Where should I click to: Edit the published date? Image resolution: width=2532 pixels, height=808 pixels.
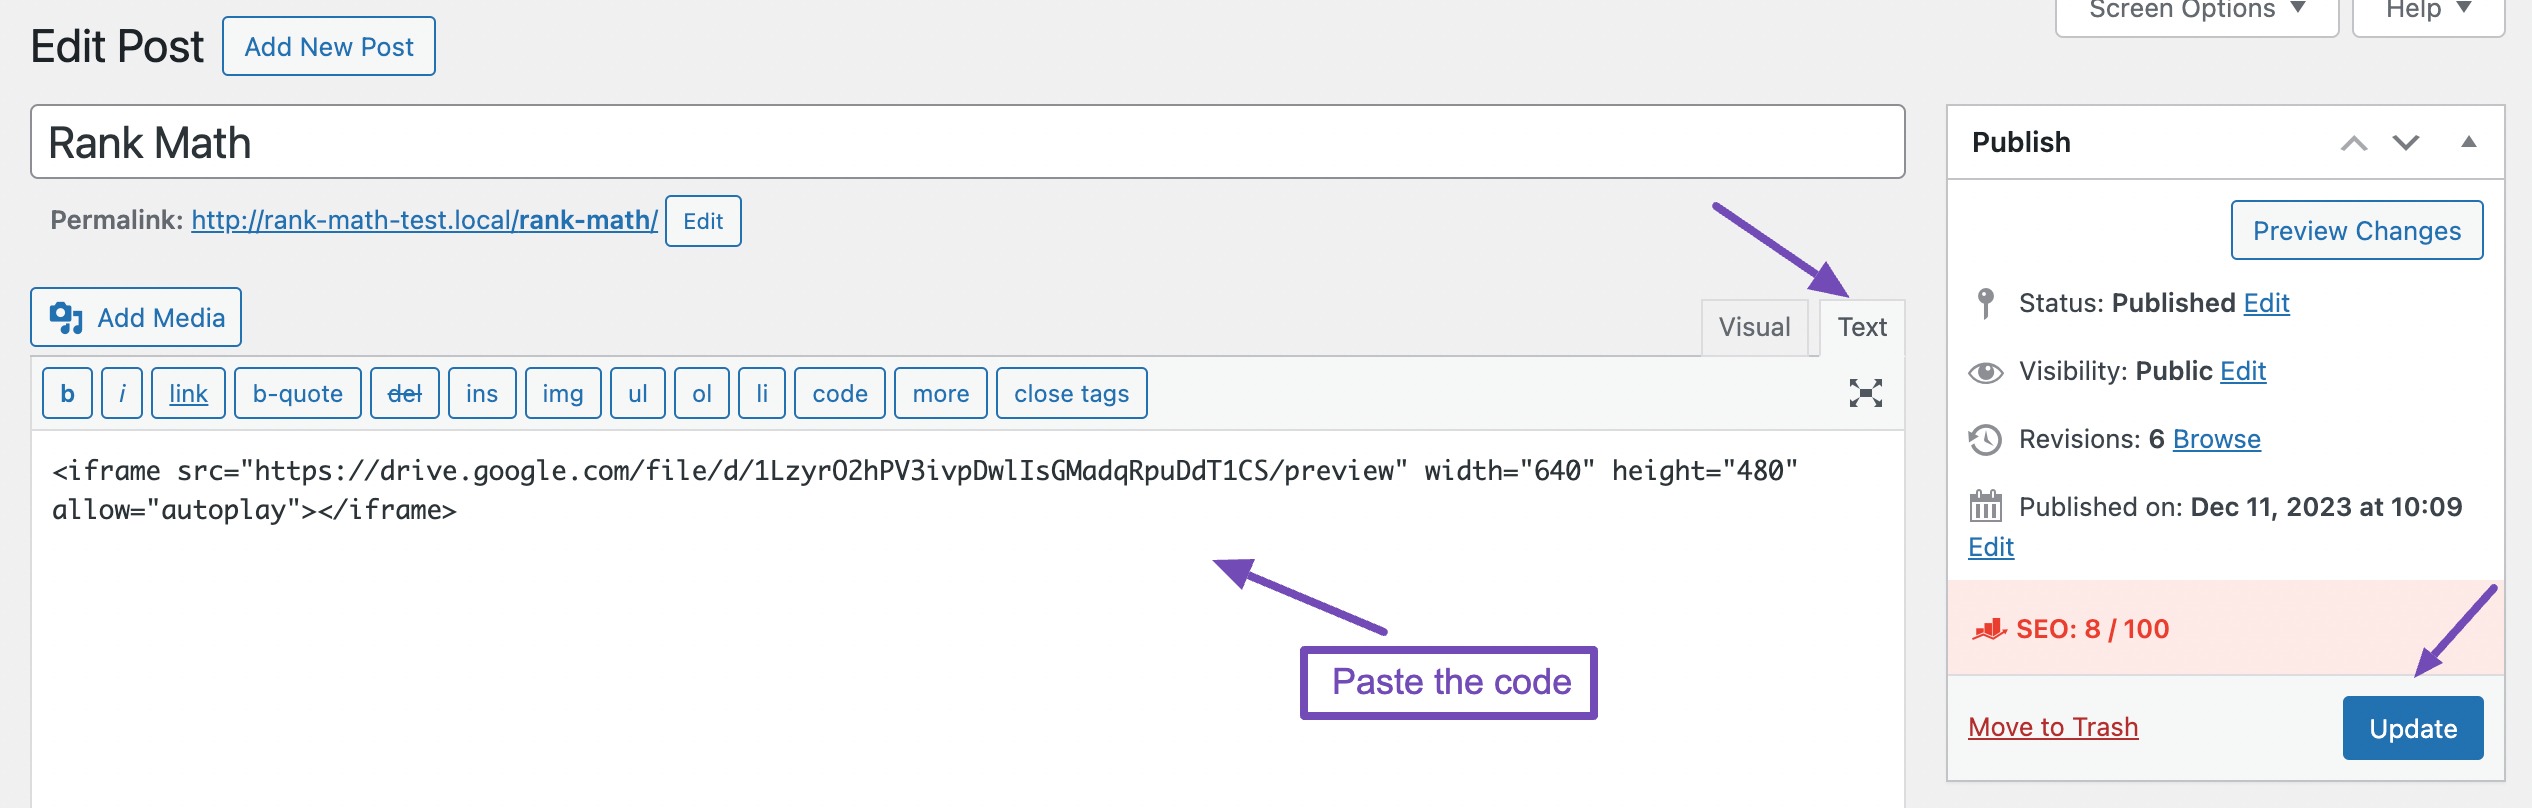pos(1991,547)
